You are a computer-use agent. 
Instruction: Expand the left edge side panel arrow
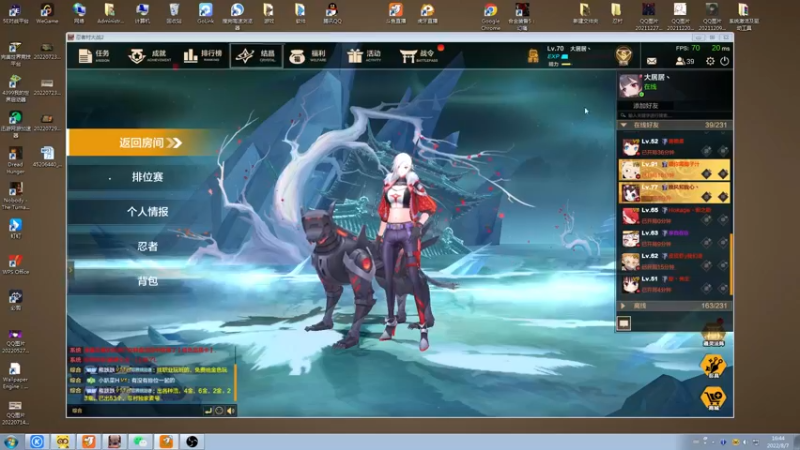click(x=70, y=269)
